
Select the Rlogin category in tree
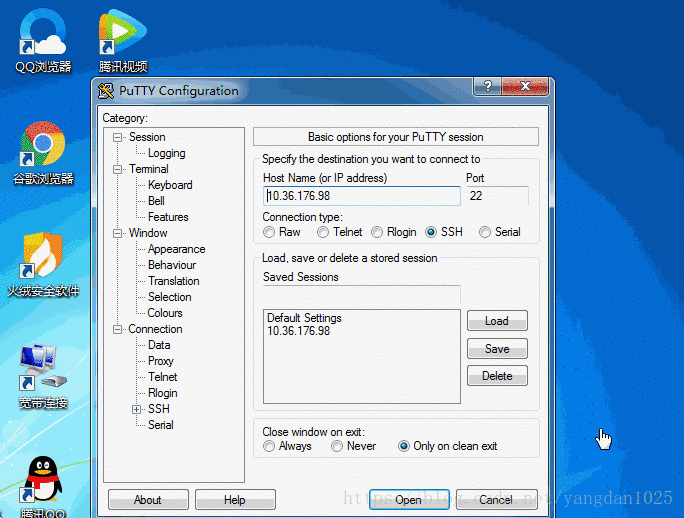click(x=162, y=393)
